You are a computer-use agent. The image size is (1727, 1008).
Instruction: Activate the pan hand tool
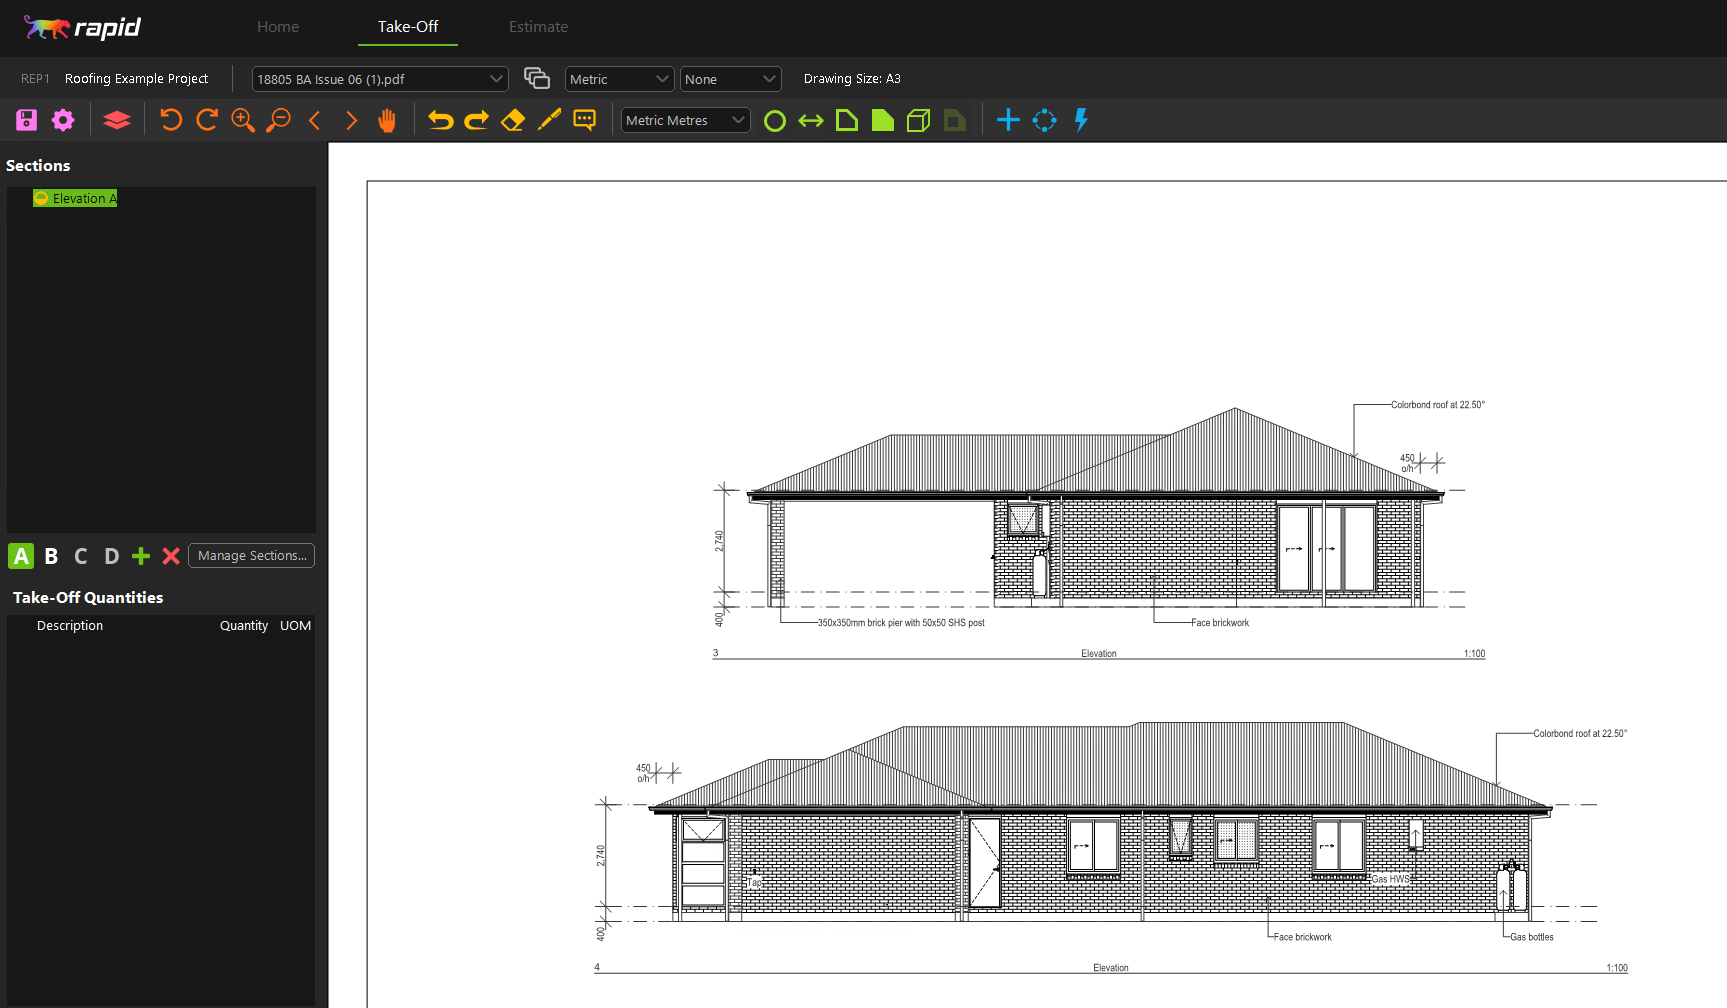(x=387, y=120)
